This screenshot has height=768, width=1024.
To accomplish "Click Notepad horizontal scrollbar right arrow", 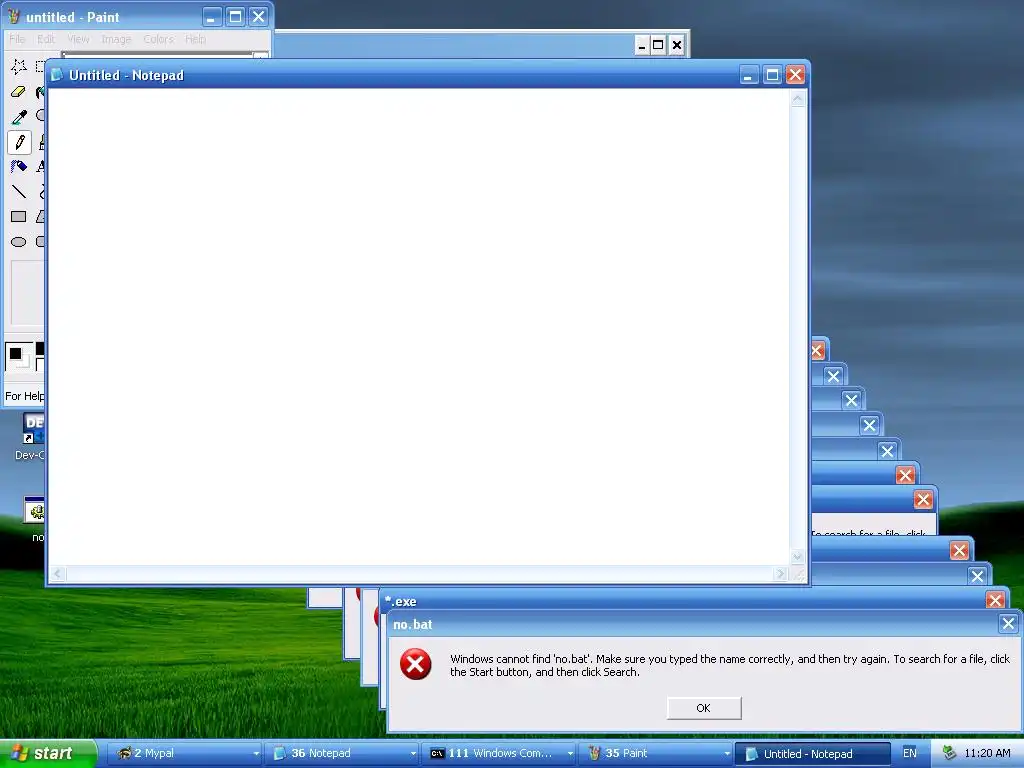I will point(780,574).
